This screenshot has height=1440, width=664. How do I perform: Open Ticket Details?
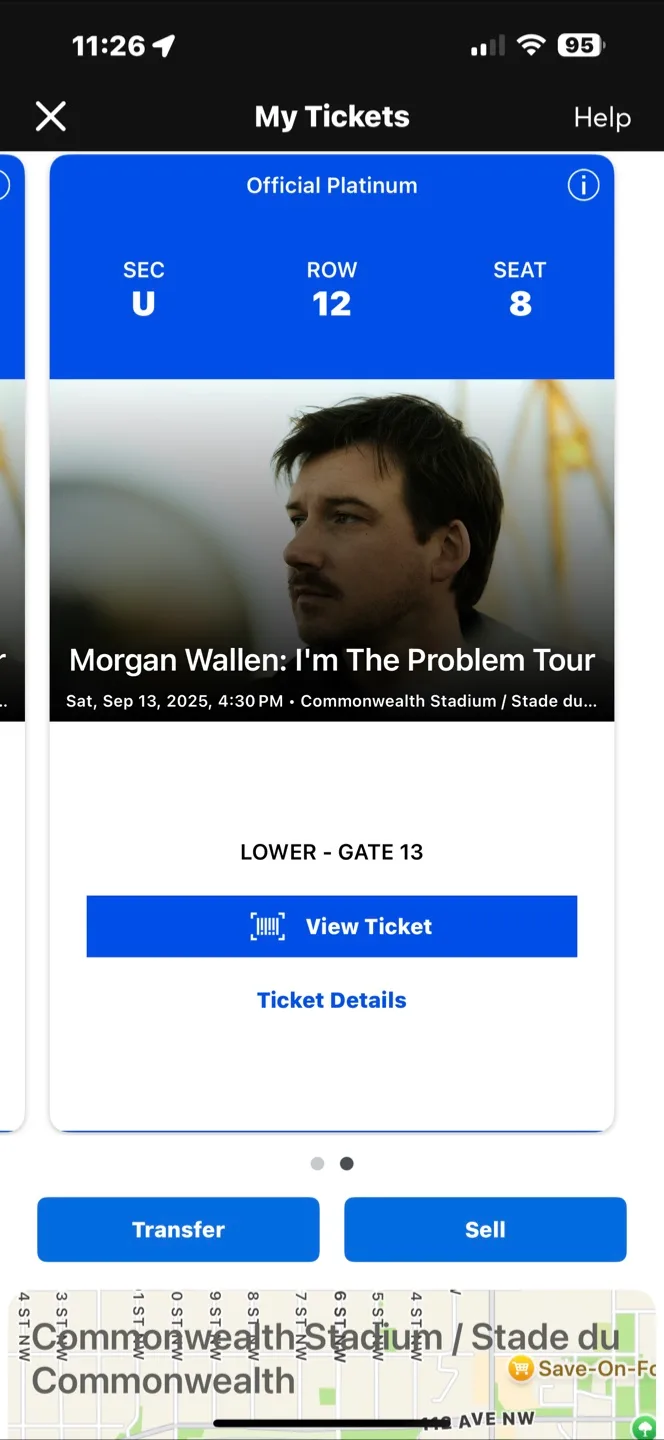[332, 1000]
